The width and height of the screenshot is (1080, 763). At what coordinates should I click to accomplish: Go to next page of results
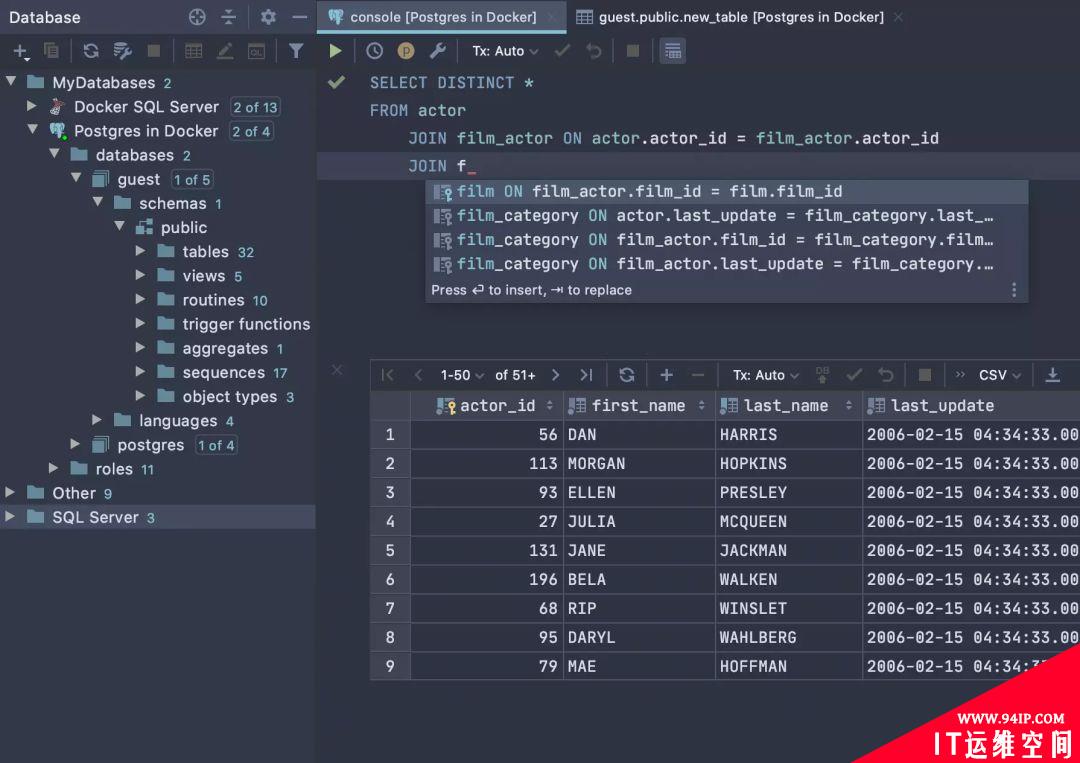pyautogui.click(x=555, y=375)
